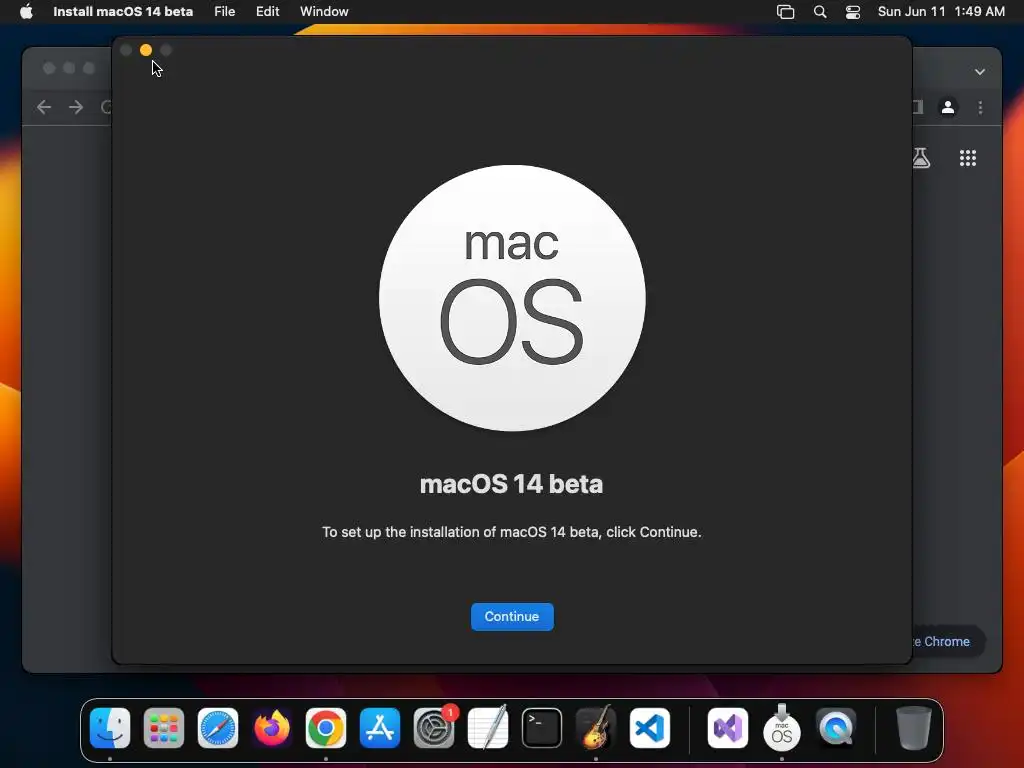1024x768 pixels.
Task: Open Finder from the Dock
Action: pos(110,728)
